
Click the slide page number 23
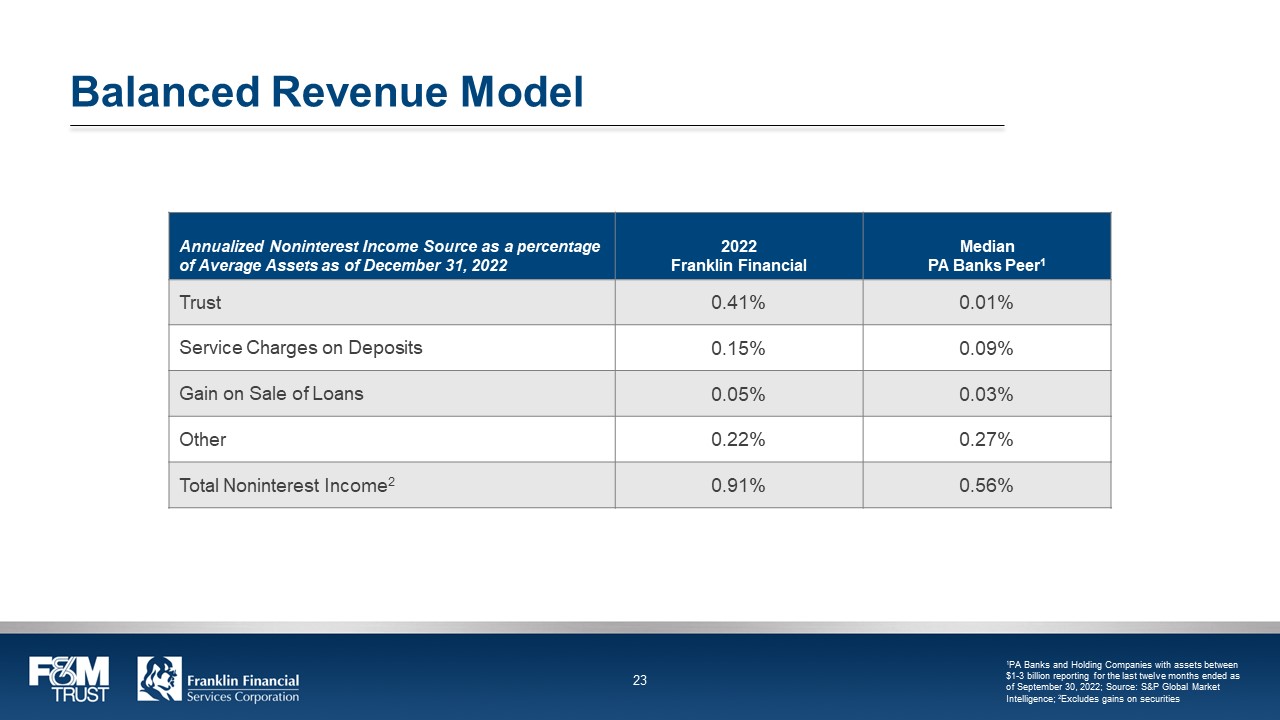[x=640, y=681]
